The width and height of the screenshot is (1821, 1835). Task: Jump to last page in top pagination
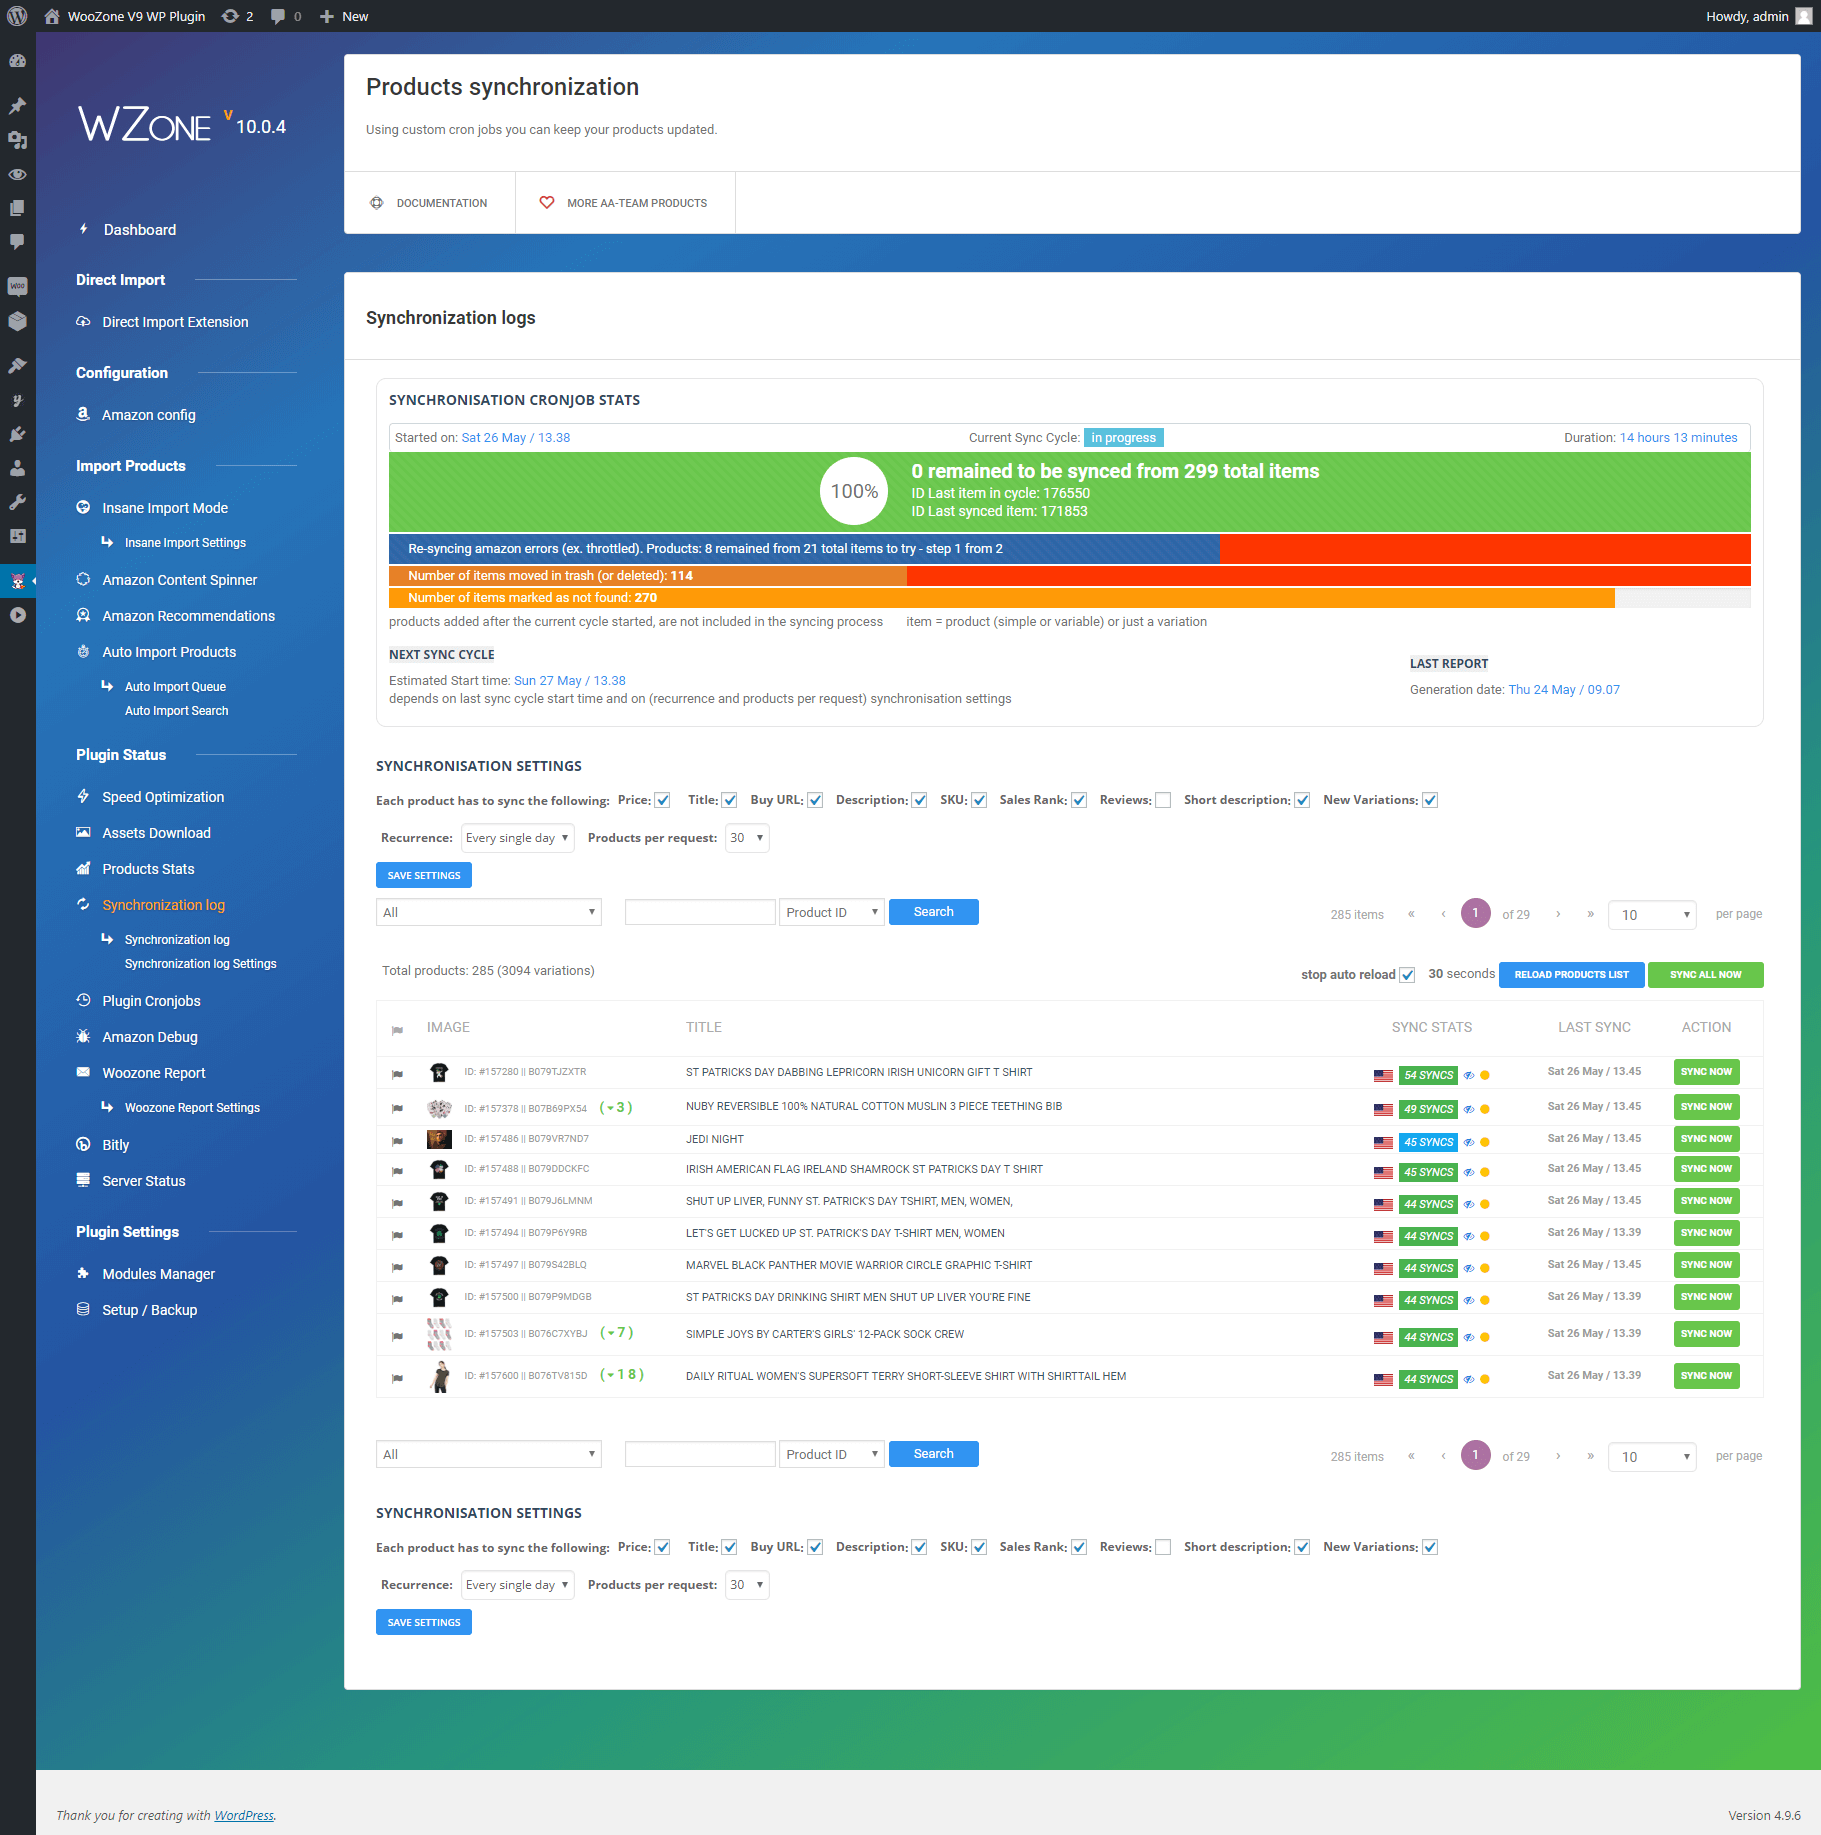tap(1590, 914)
